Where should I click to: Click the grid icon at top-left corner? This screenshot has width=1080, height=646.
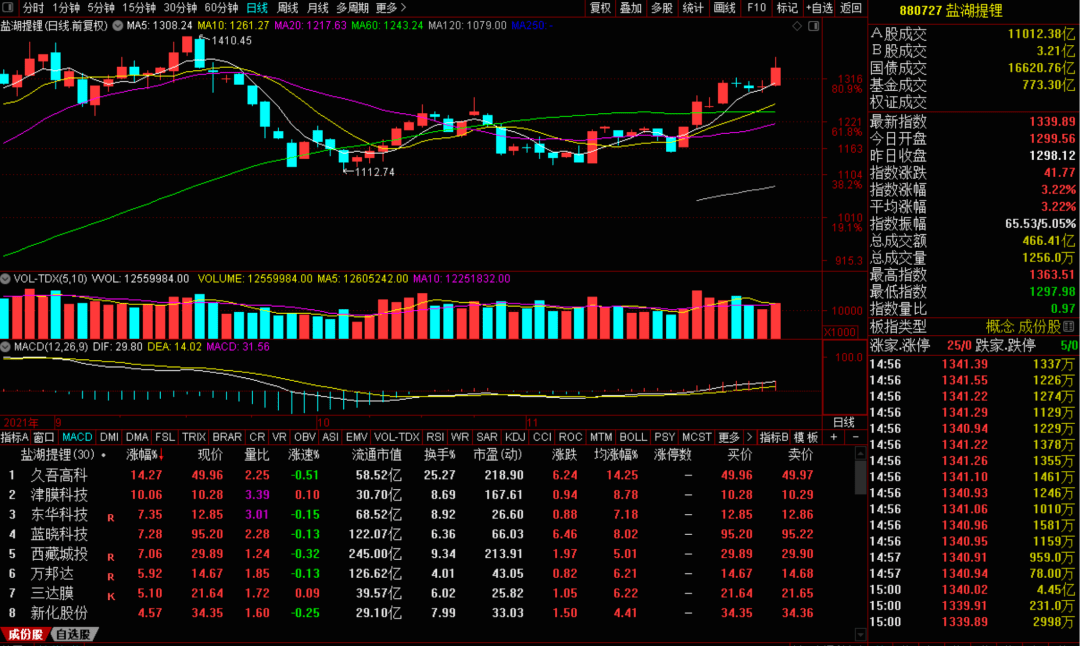coord(10,8)
